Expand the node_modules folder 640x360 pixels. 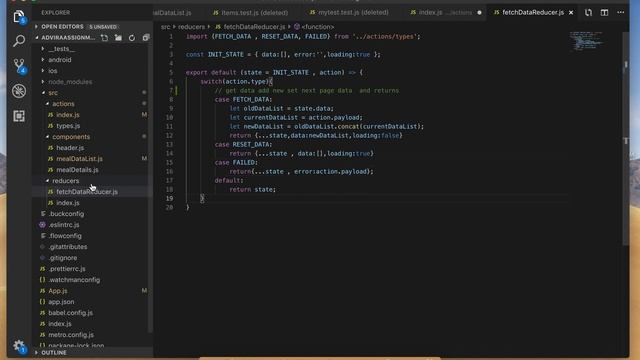(x=70, y=82)
